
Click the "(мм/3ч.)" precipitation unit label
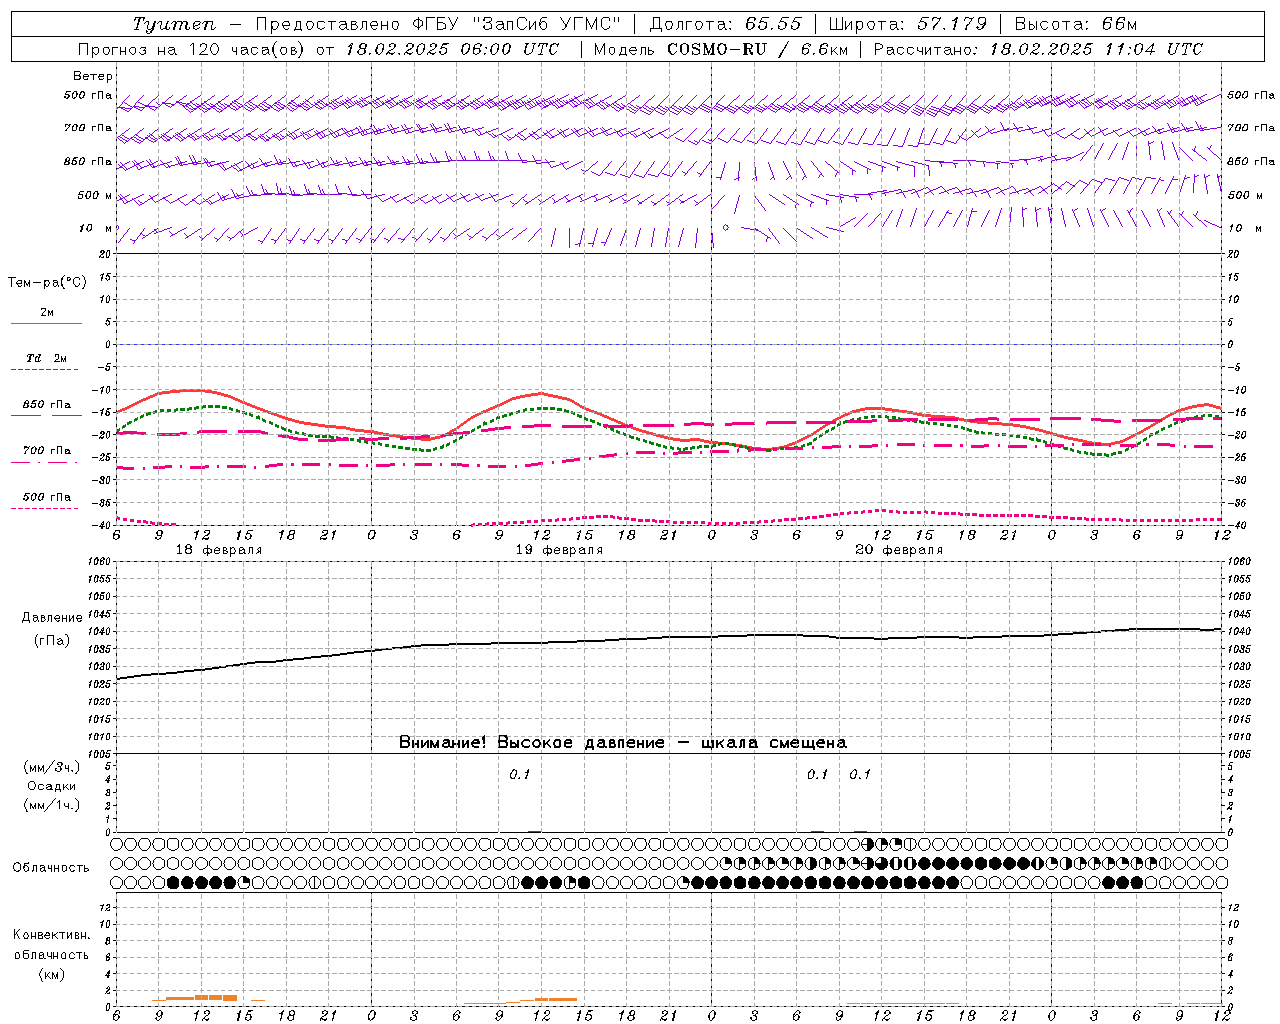tap(52, 767)
